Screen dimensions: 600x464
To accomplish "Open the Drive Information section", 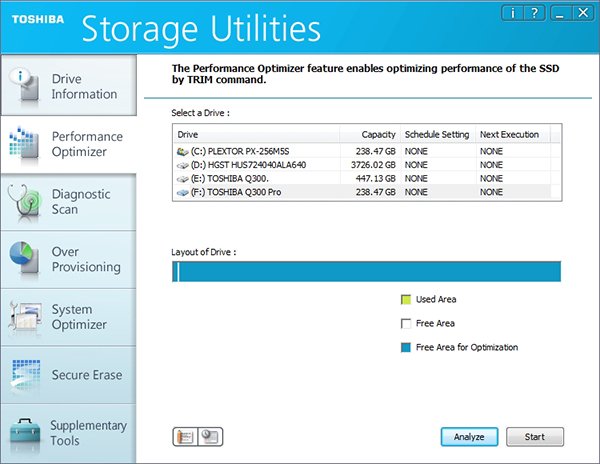I will click(68, 85).
